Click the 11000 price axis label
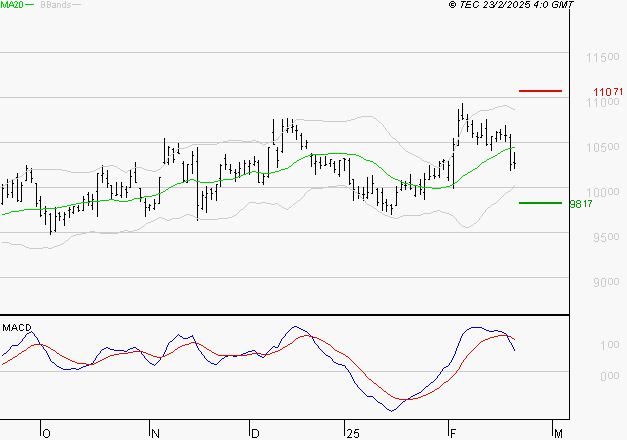The width and height of the screenshot is (627, 440). (603, 102)
